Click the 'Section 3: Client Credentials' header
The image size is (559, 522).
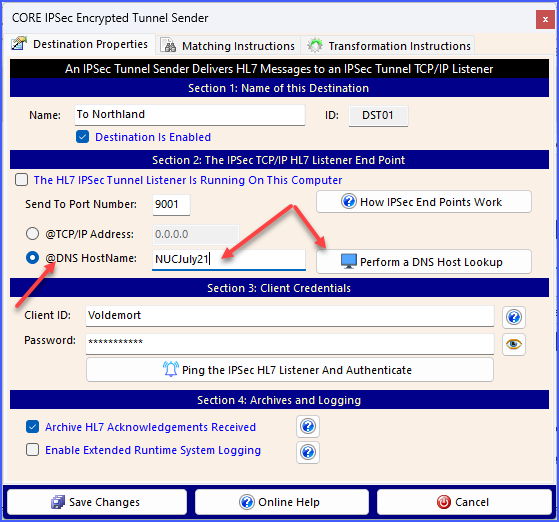point(279,288)
